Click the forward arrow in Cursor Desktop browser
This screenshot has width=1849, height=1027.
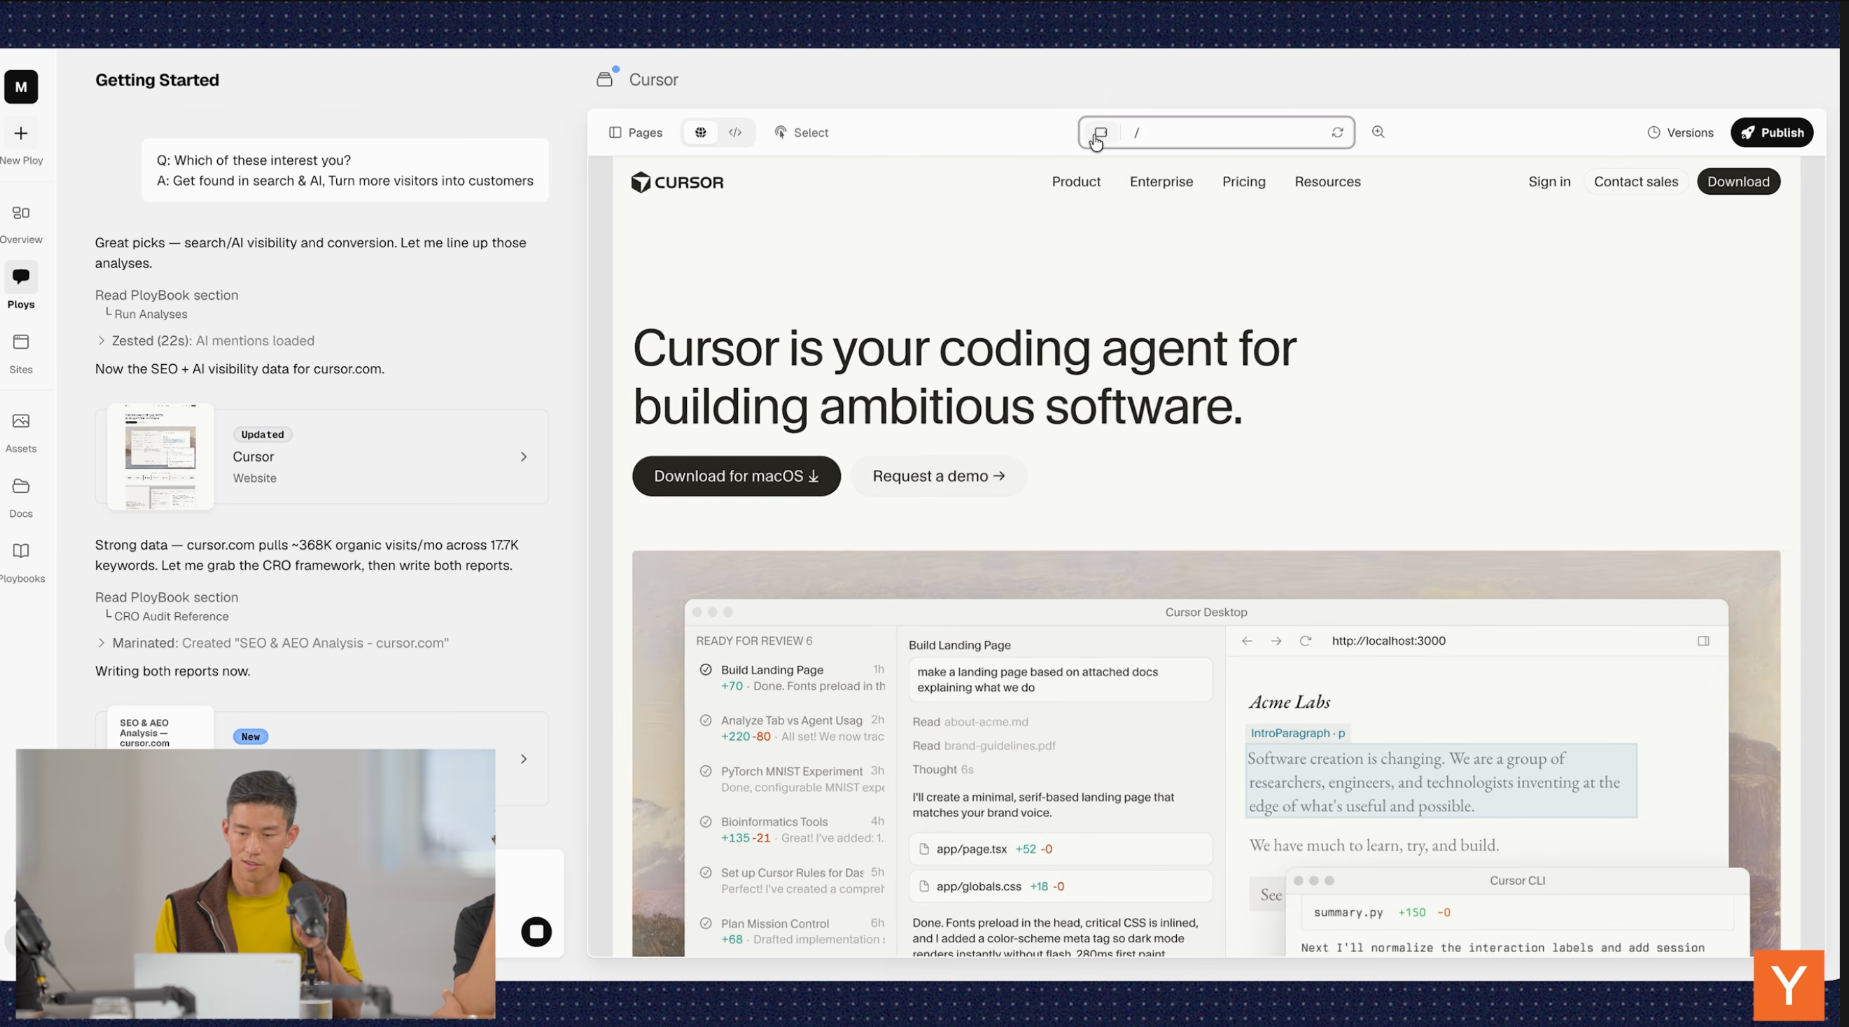click(x=1276, y=641)
